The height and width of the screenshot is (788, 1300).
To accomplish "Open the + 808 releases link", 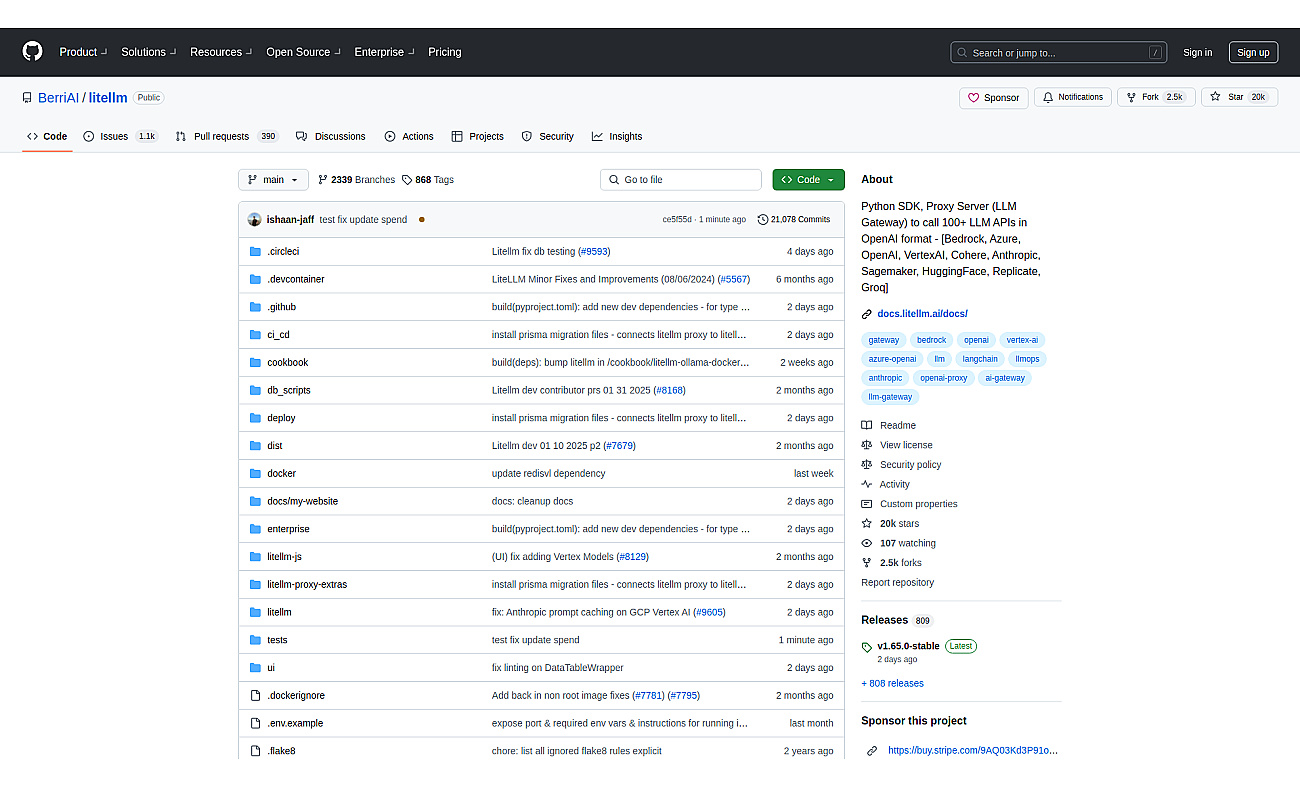I will 892,683.
